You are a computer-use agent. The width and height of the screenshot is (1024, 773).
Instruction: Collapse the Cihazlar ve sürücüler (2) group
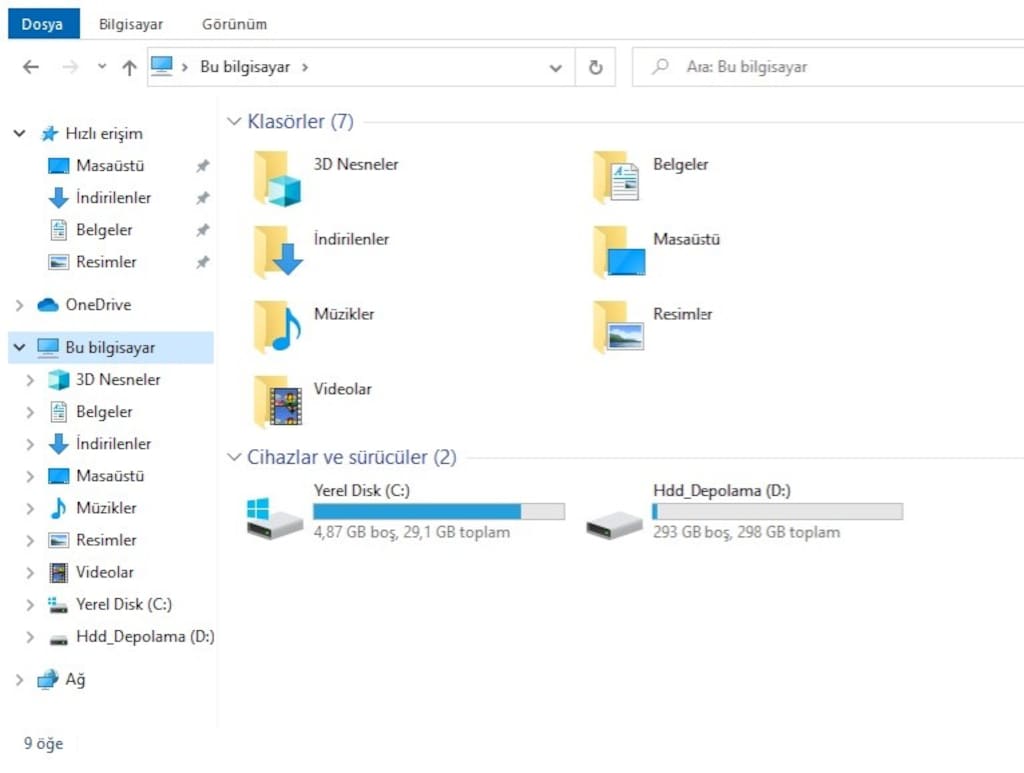point(234,458)
